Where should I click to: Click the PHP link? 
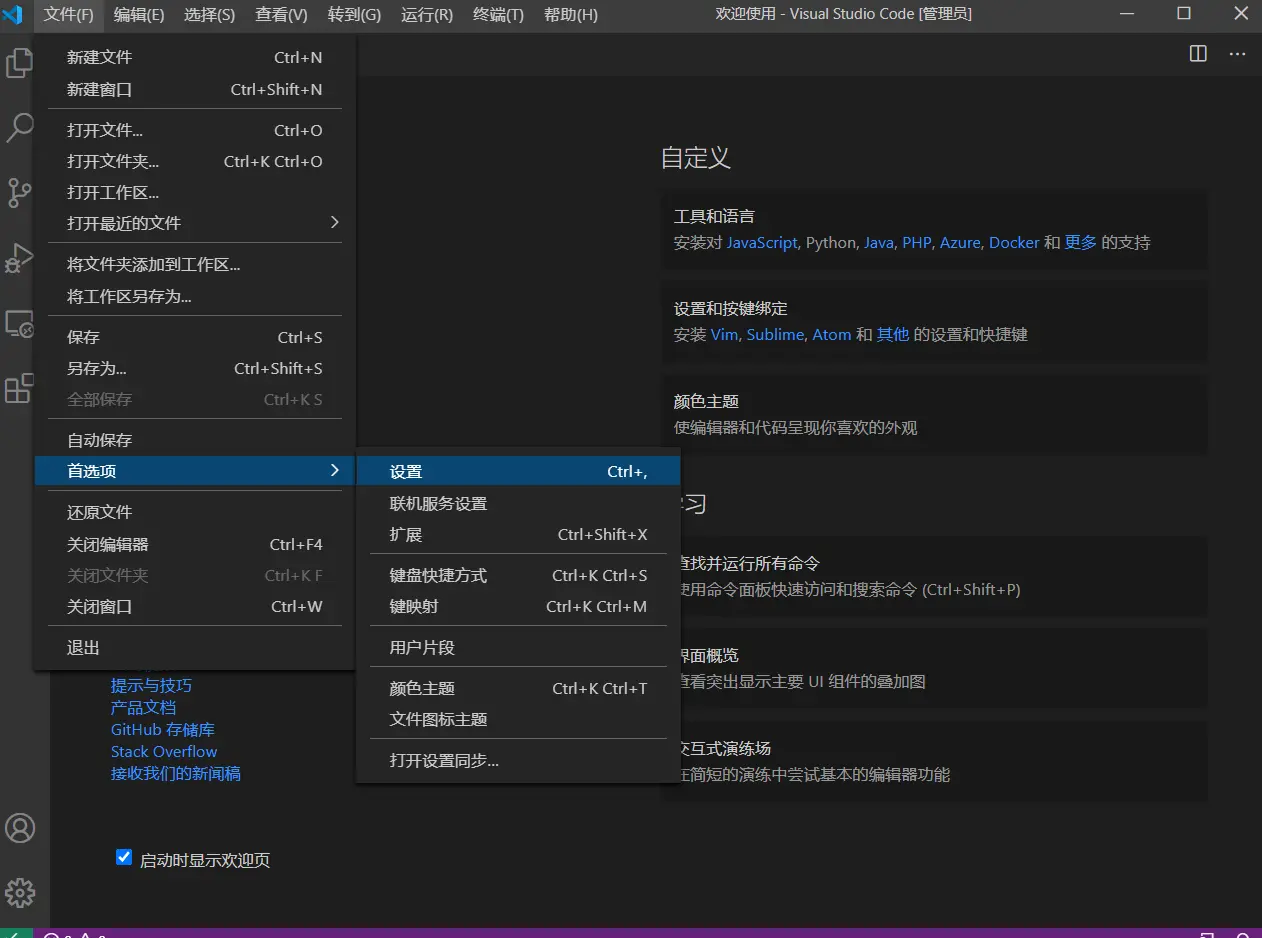coord(917,243)
